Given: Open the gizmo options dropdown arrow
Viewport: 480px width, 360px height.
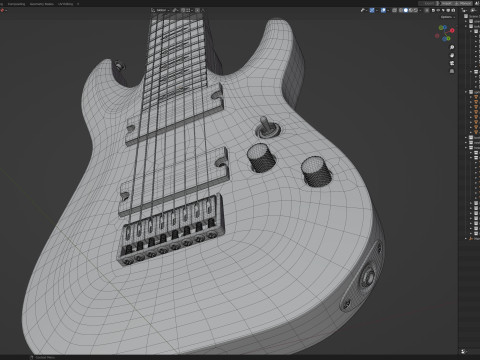Looking at the screenshot, I should click(x=377, y=10).
